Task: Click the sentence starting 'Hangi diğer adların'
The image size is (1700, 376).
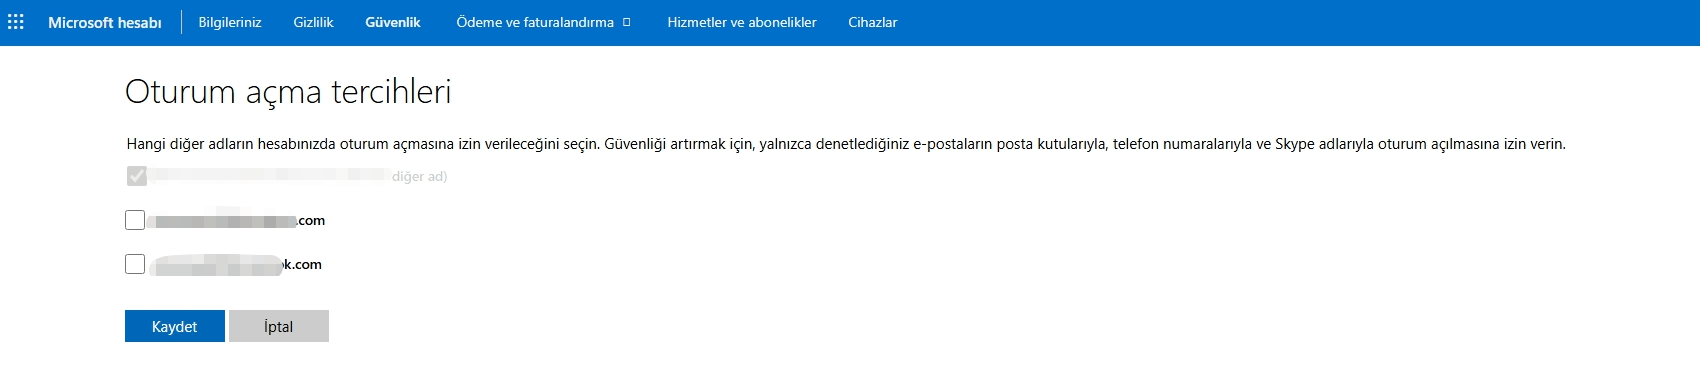Action: tap(362, 144)
